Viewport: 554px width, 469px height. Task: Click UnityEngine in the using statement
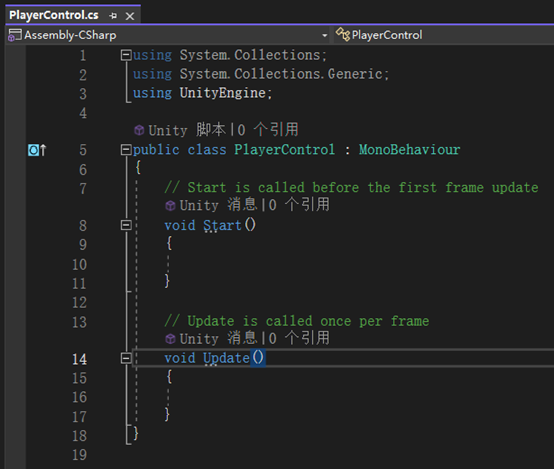[x=223, y=93]
